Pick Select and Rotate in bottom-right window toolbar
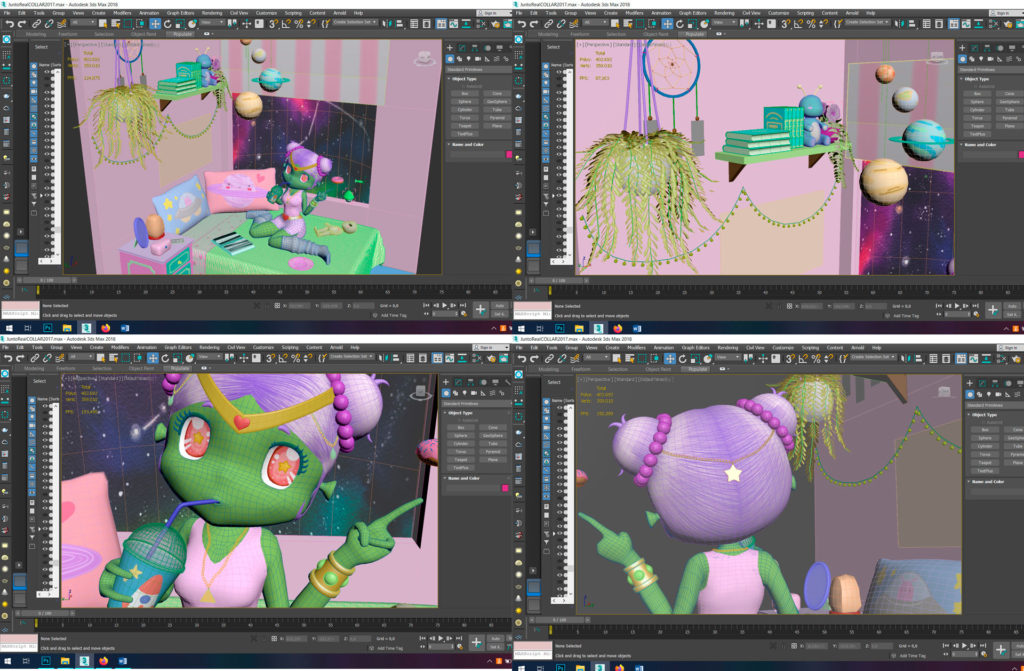The image size is (1024, 671). click(680, 356)
